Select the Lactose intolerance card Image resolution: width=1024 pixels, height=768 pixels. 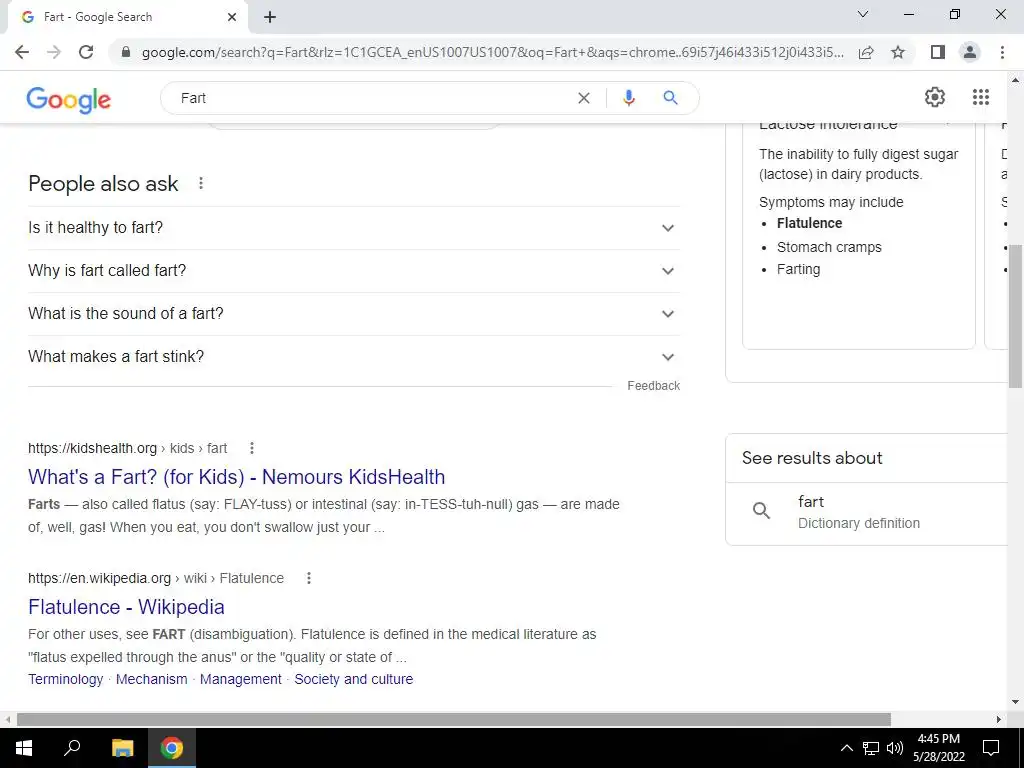tap(859, 236)
